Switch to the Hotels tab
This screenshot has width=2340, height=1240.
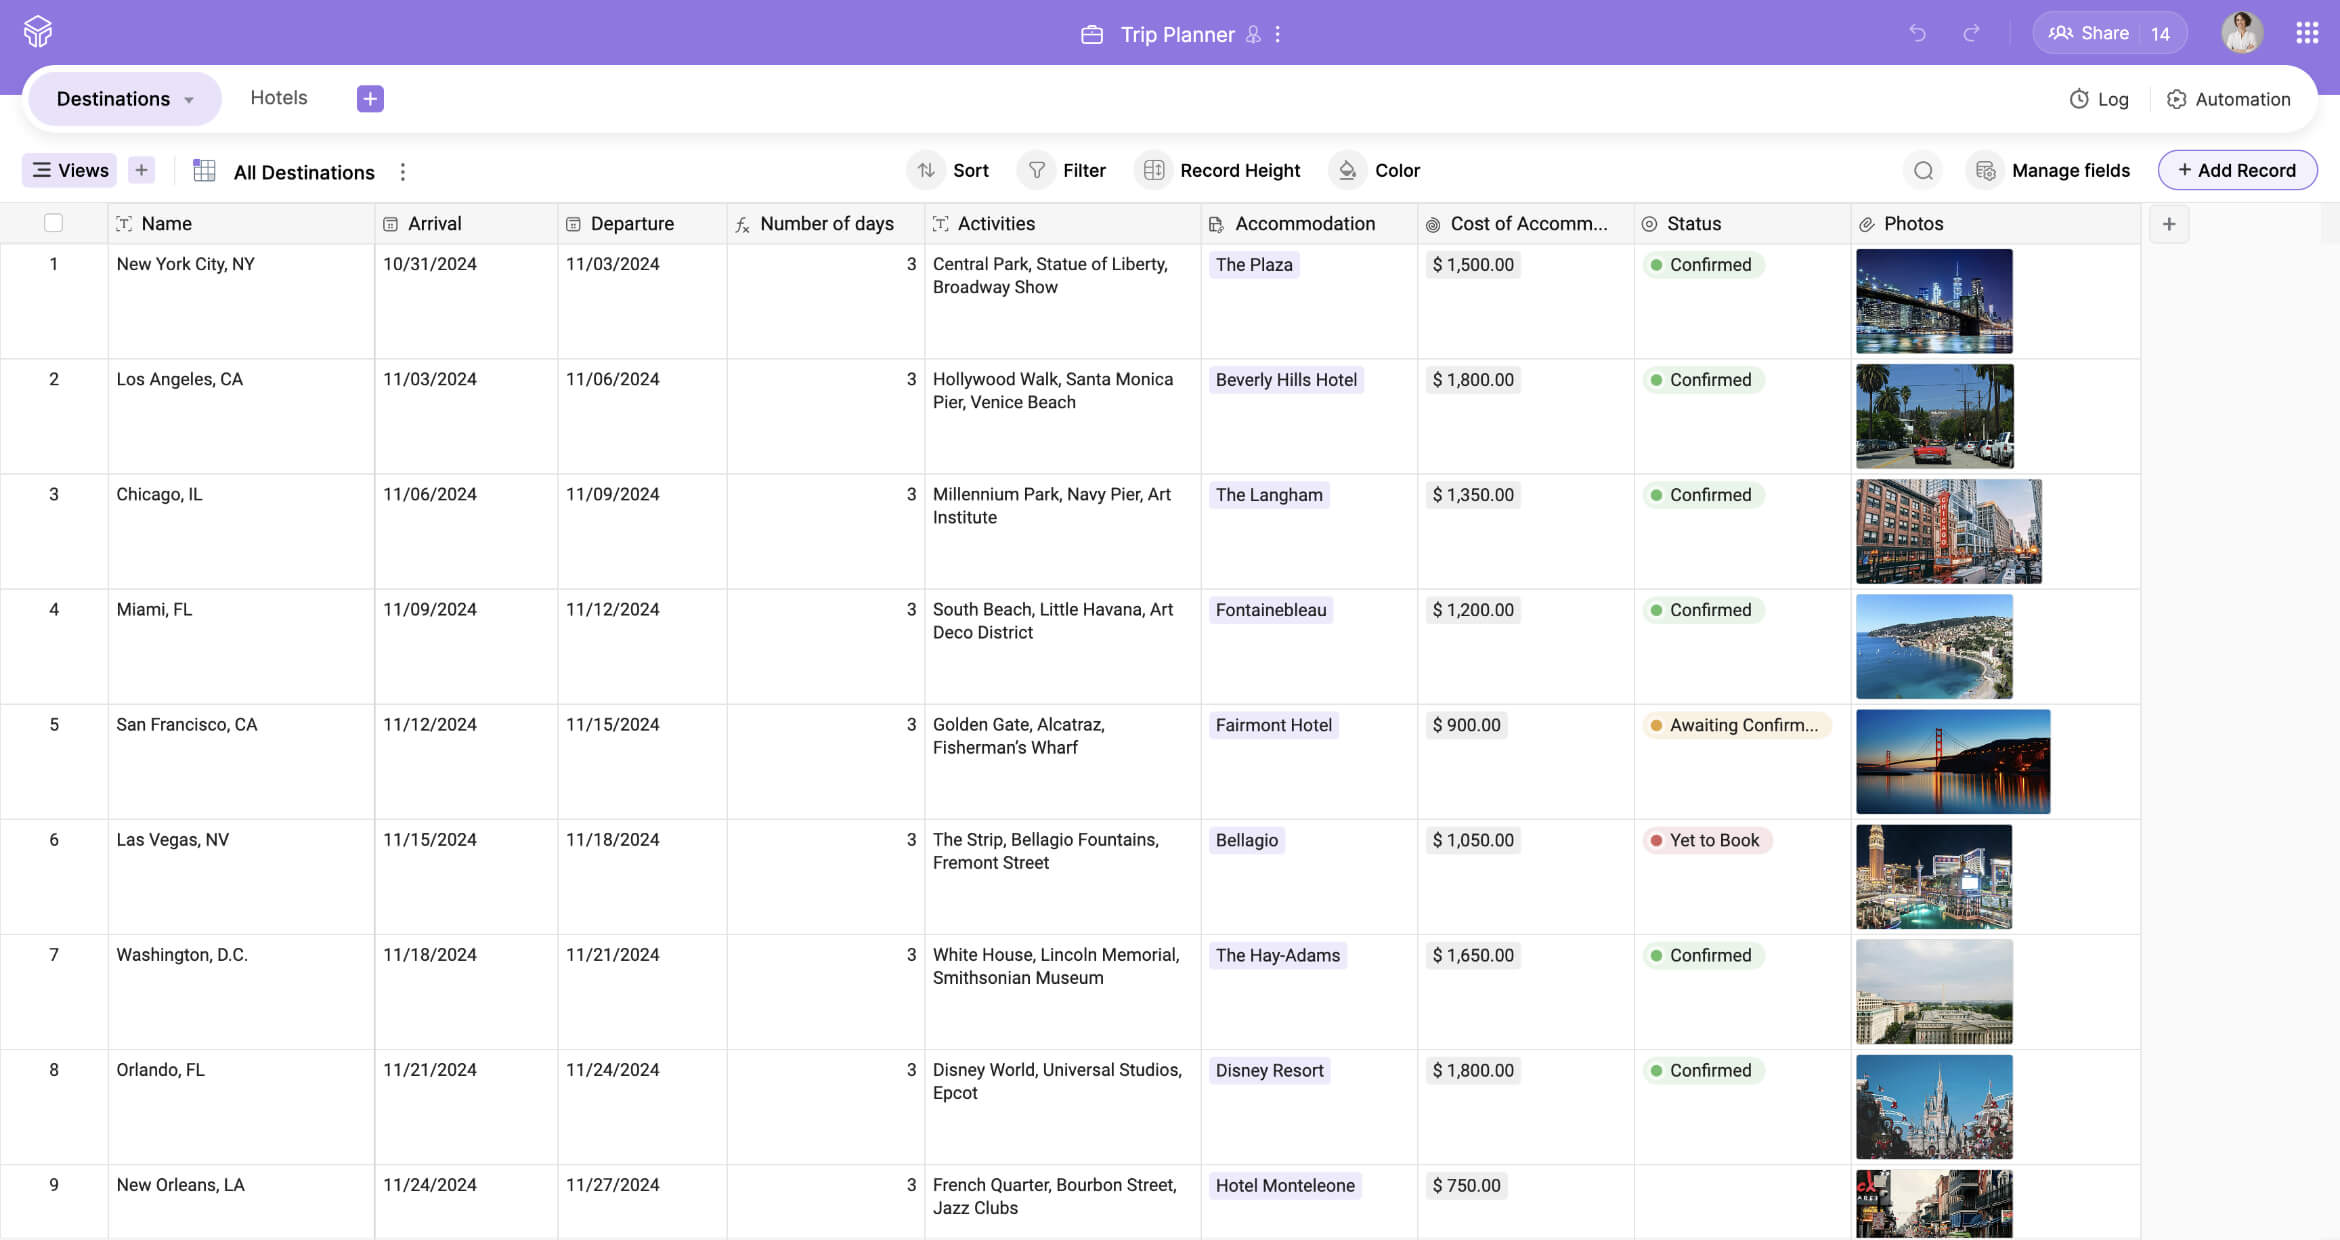pos(278,98)
